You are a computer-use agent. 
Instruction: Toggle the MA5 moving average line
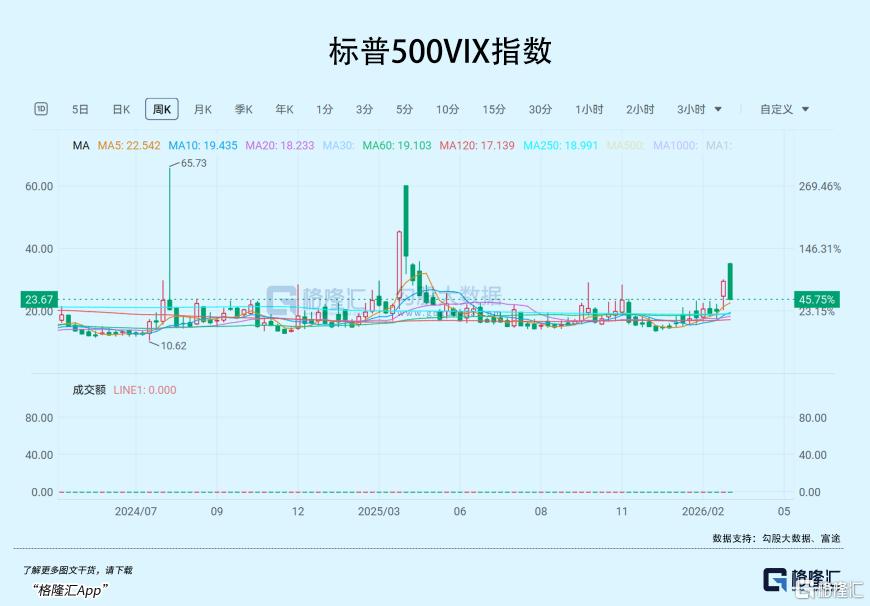pos(128,145)
